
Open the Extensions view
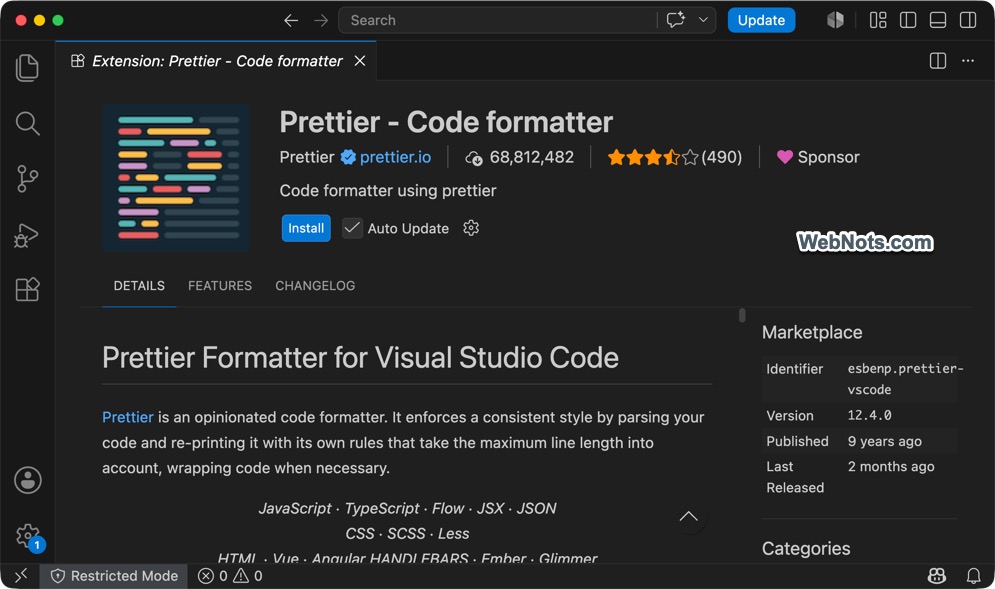pos(27,289)
